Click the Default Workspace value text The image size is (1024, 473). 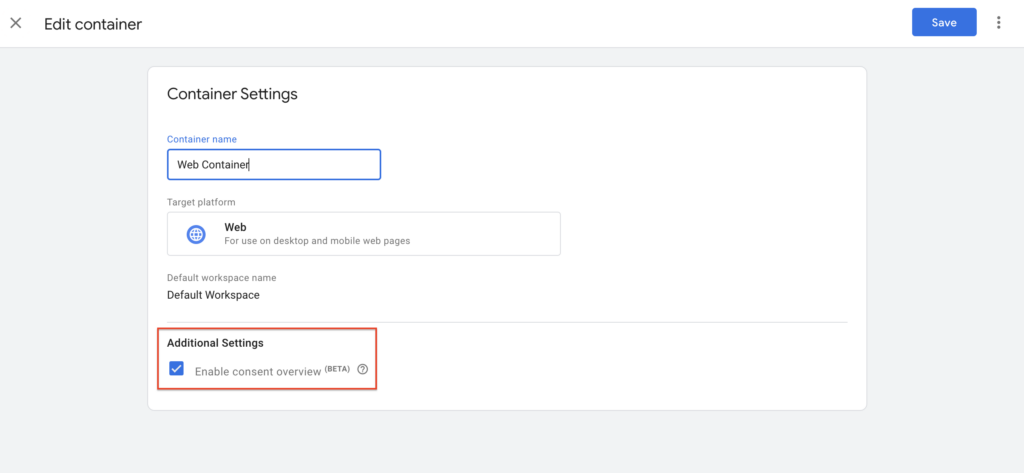[x=213, y=295]
